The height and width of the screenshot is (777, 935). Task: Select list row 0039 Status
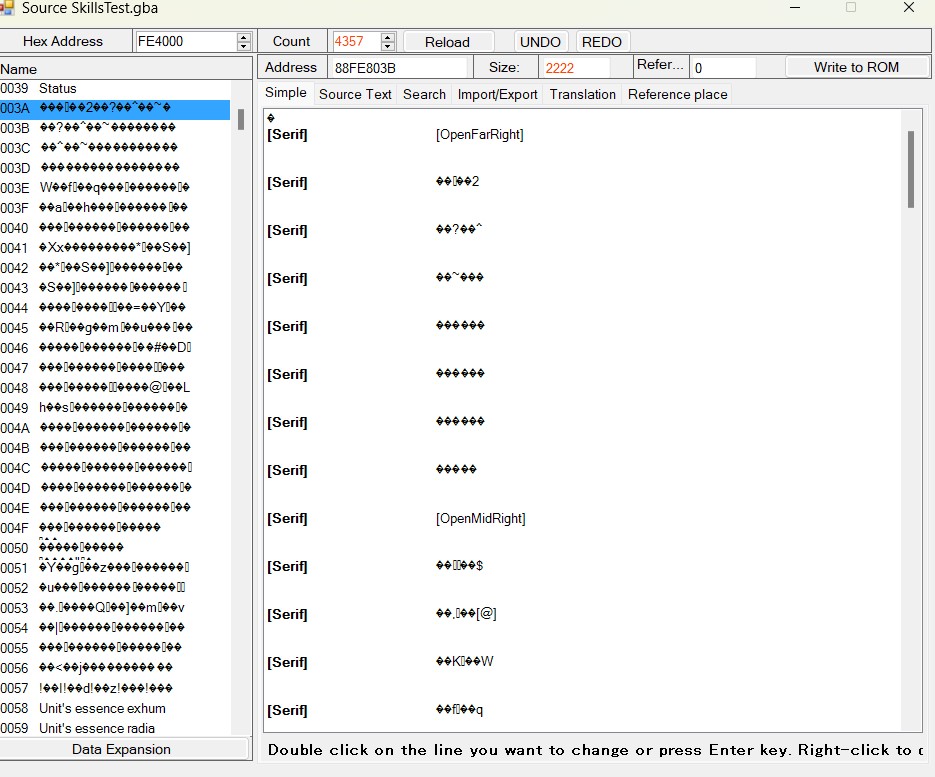coord(115,88)
